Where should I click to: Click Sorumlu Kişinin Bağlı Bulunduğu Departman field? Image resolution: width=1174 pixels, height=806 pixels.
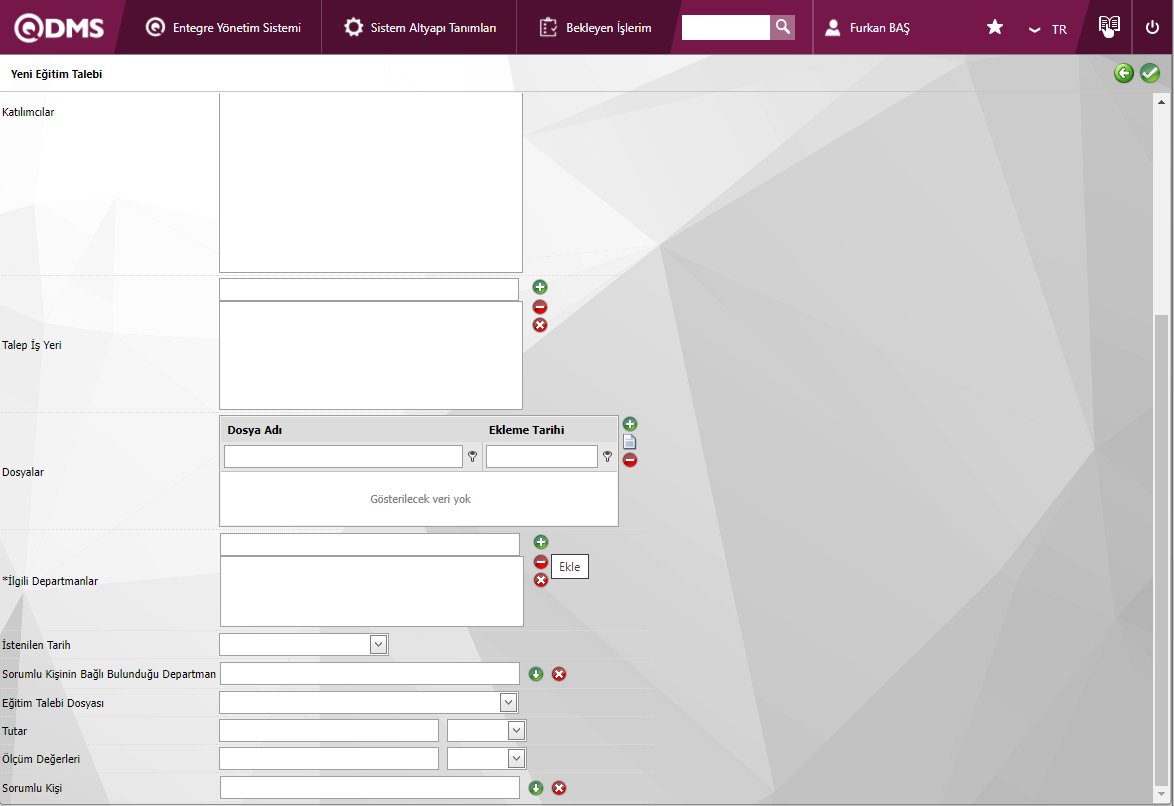(370, 673)
